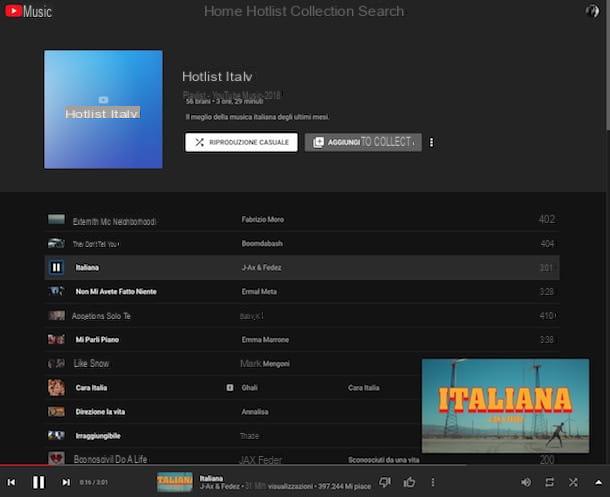The height and width of the screenshot is (497, 610).
Task: Open artist Ghali
Action: coord(249,388)
